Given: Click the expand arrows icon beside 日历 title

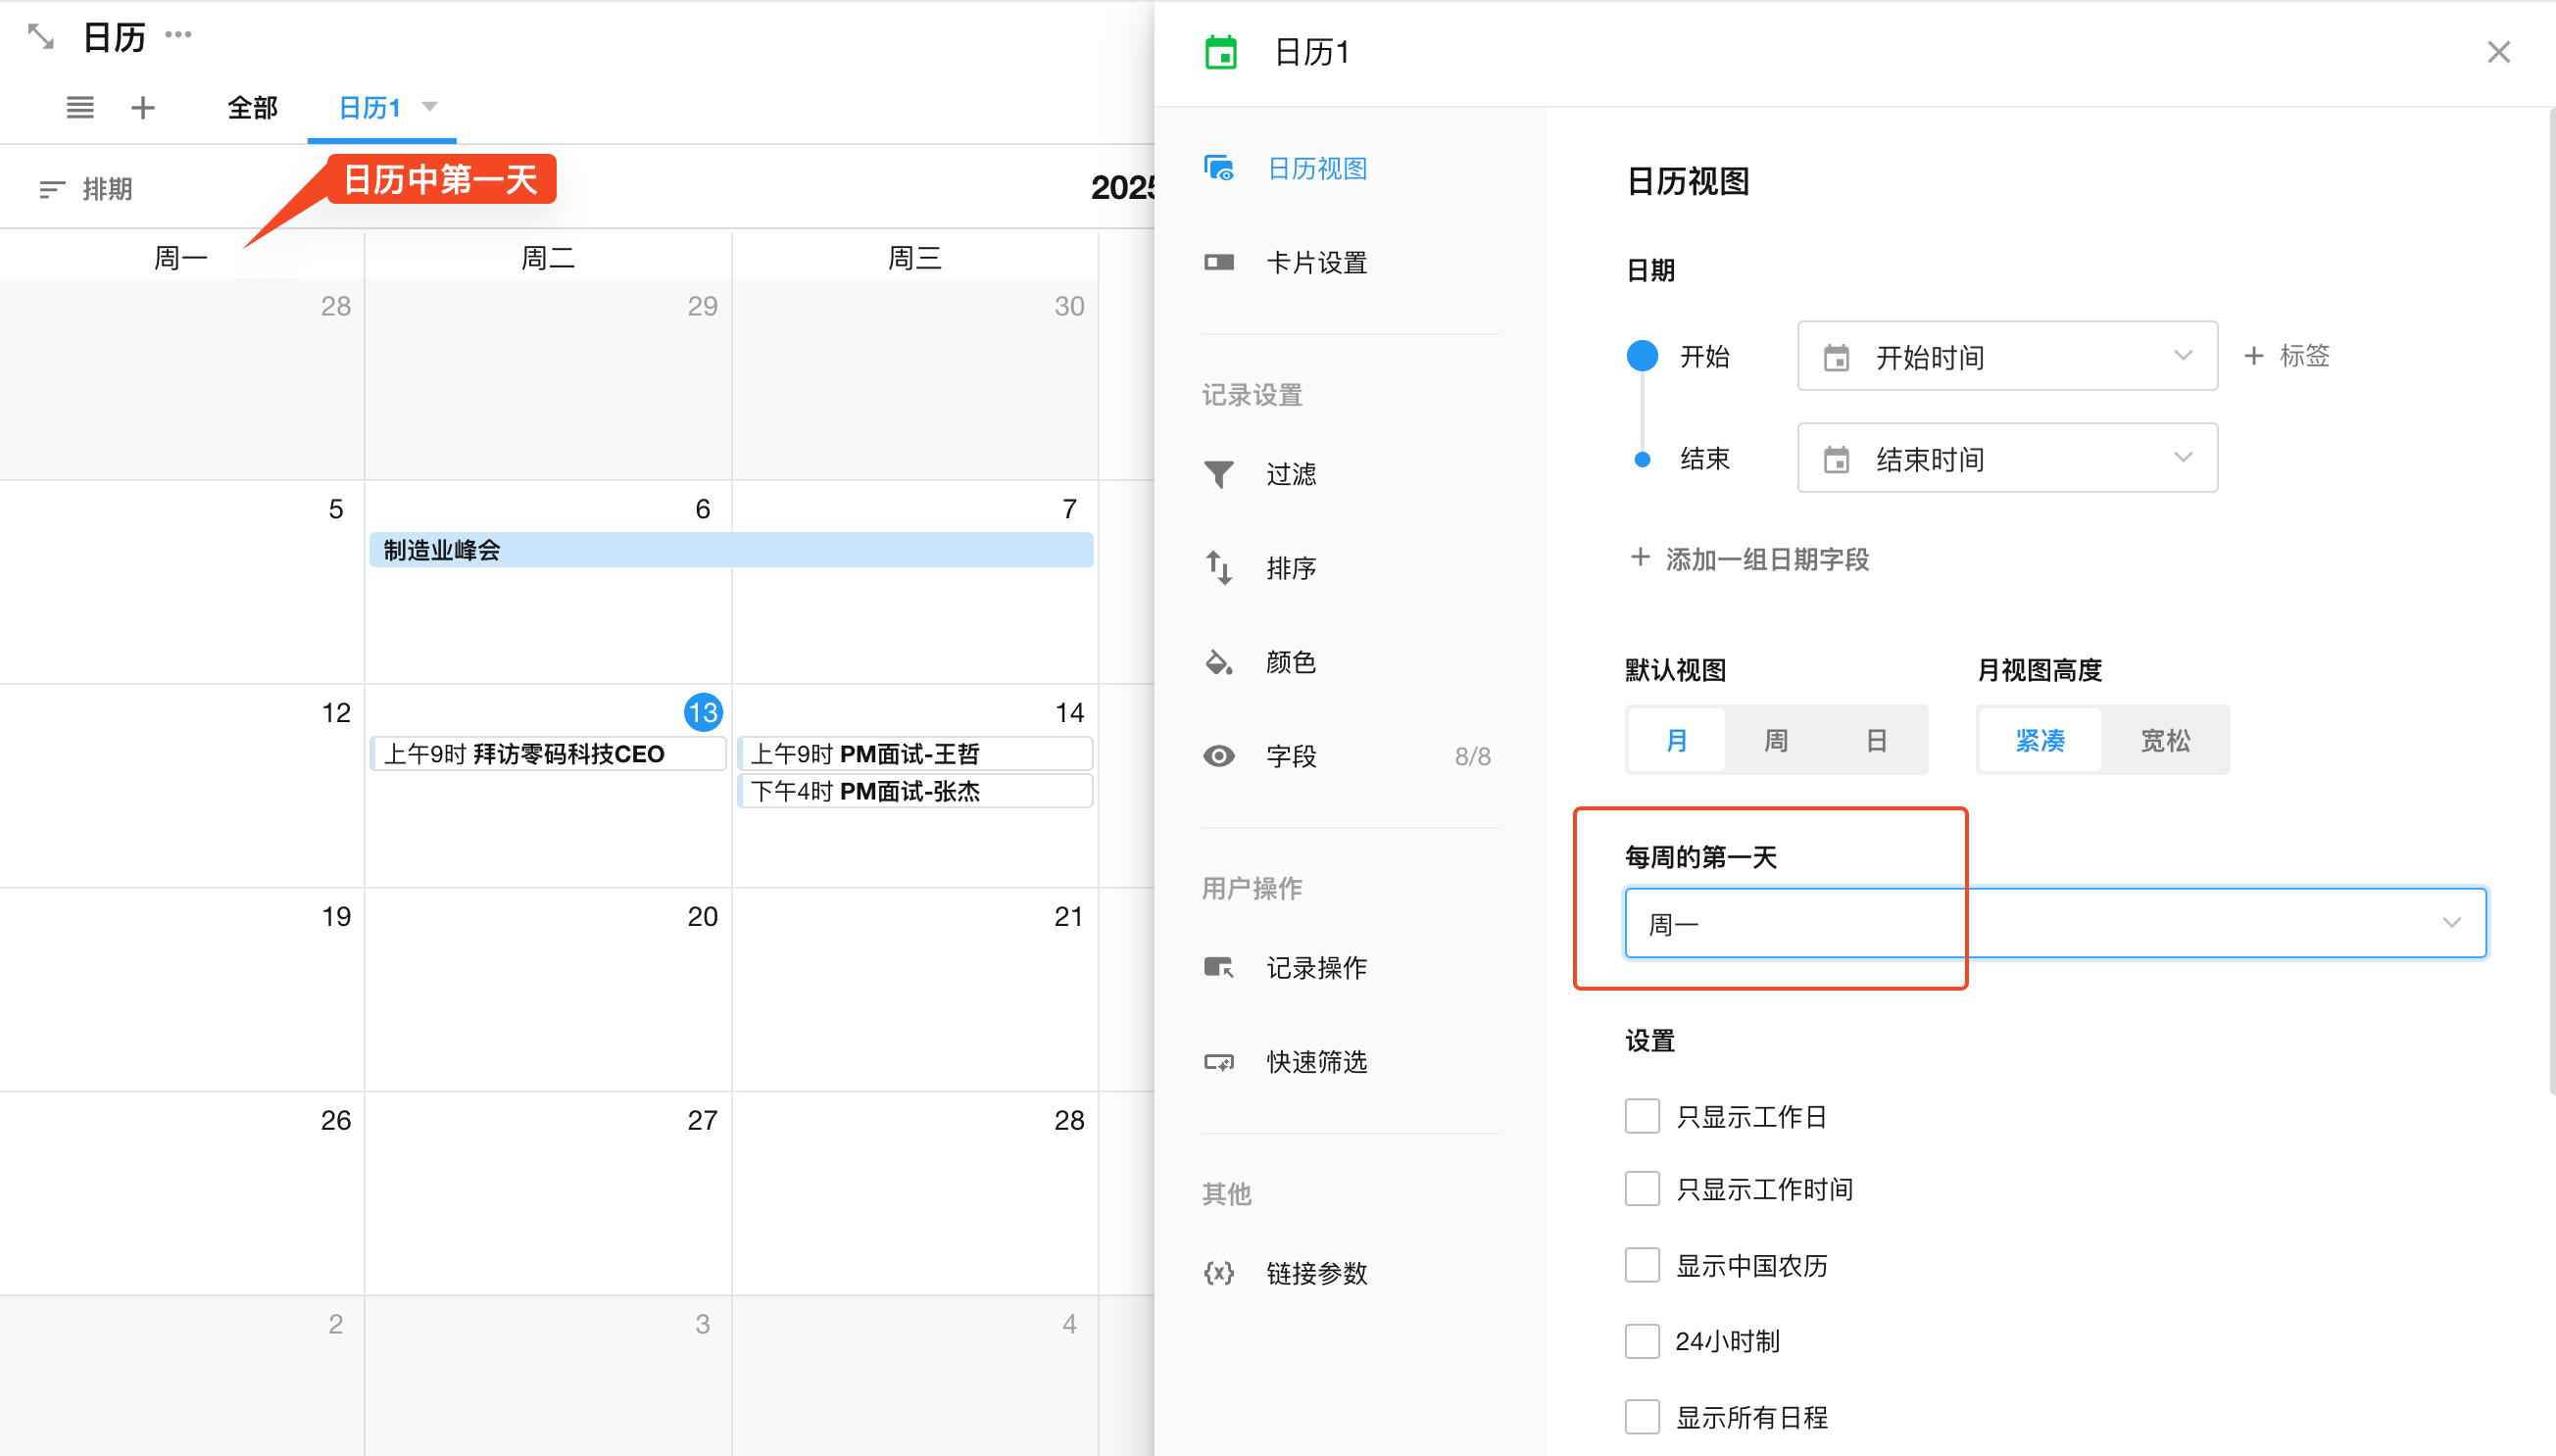Looking at the screenshot, I should 40,37.
